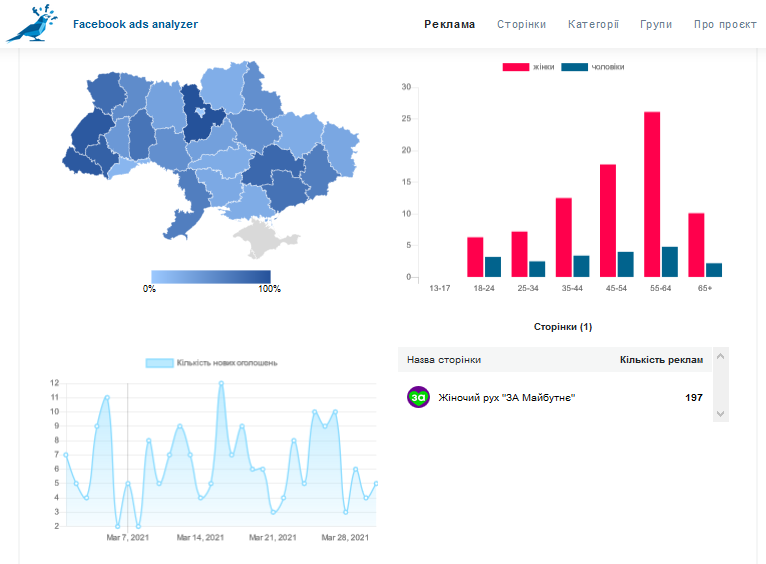Viewport: 766px width, 564px height.
Task: Click the 0%–100% map color gradient bar
Action: click(x=210, y=276)
